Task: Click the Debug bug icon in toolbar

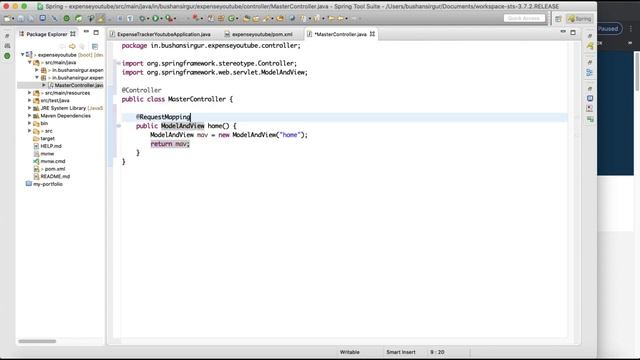Action: pos(142,18)
